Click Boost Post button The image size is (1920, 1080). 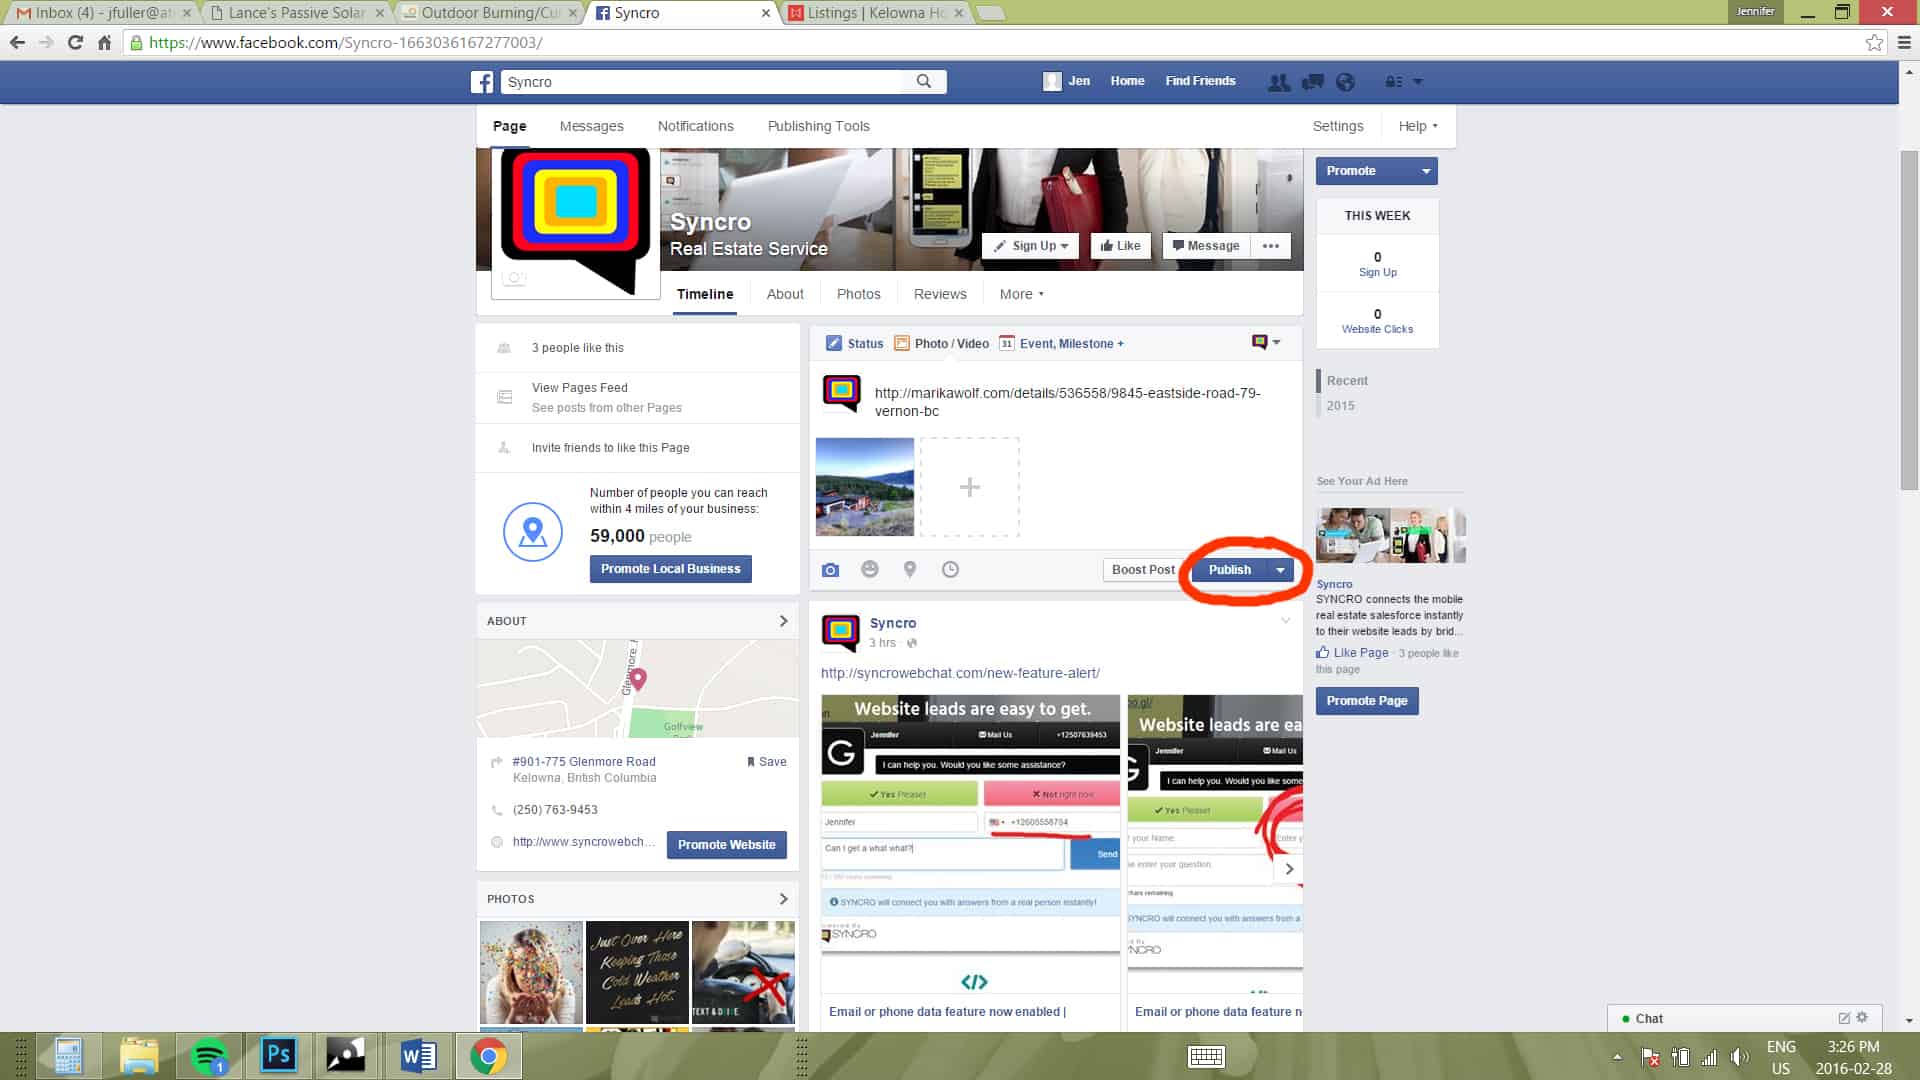1143,570
